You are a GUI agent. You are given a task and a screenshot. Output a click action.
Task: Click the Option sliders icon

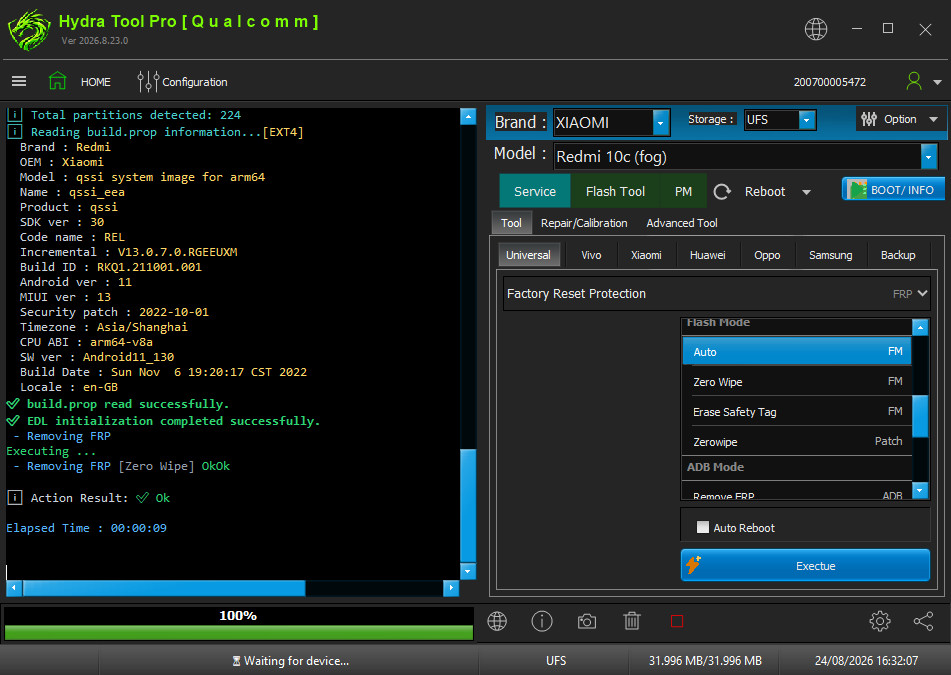pos(869,119)
